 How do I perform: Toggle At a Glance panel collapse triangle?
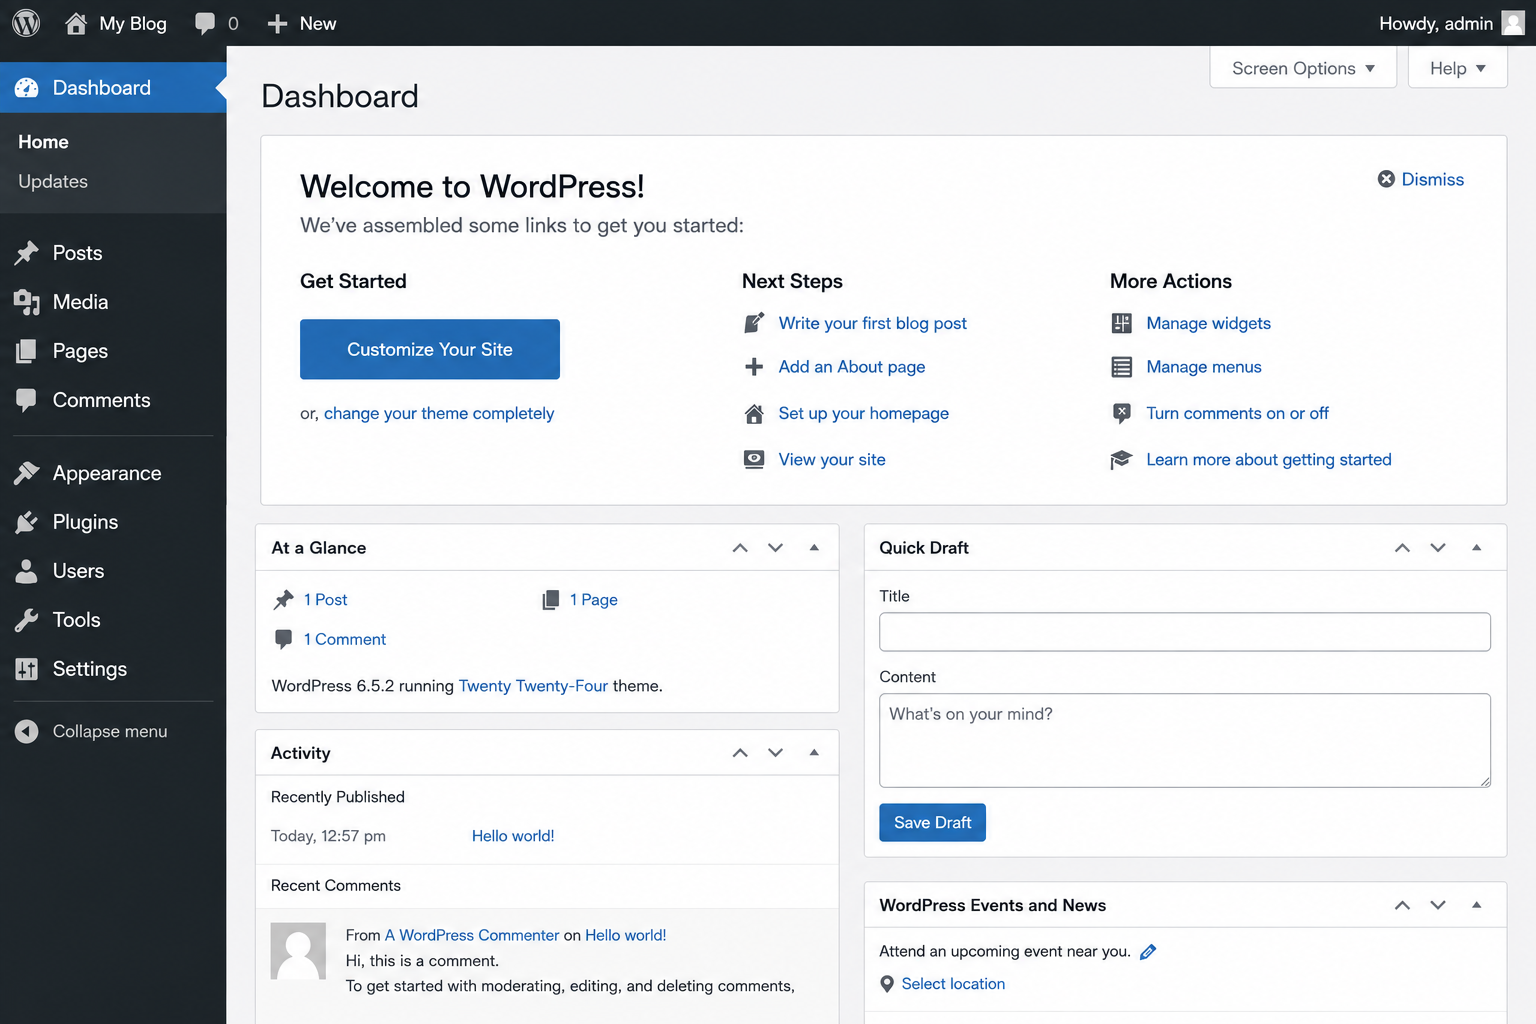tap(814, 548)
